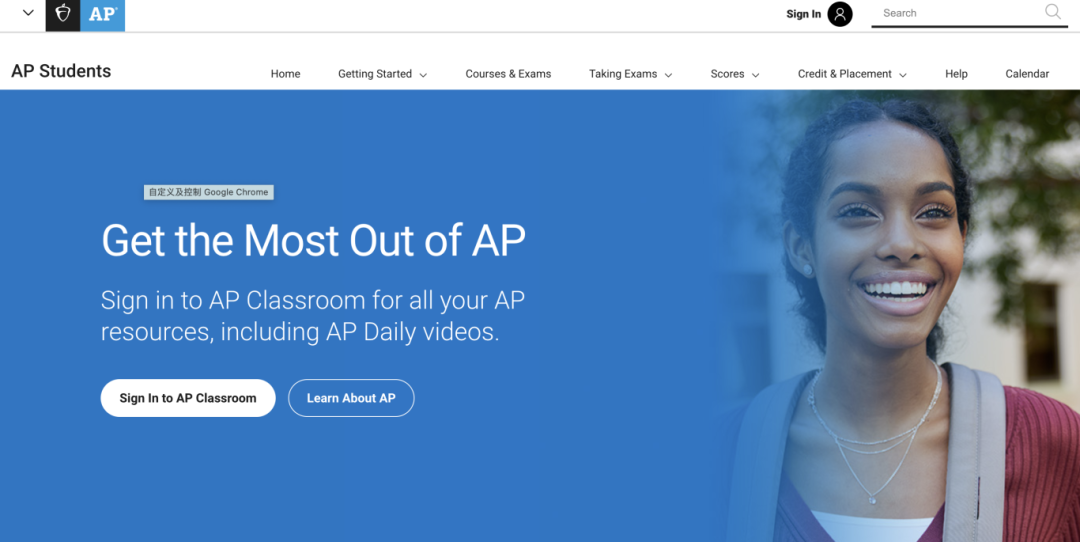Click the College Board acorn logo icon

click(x=63, y=14)
